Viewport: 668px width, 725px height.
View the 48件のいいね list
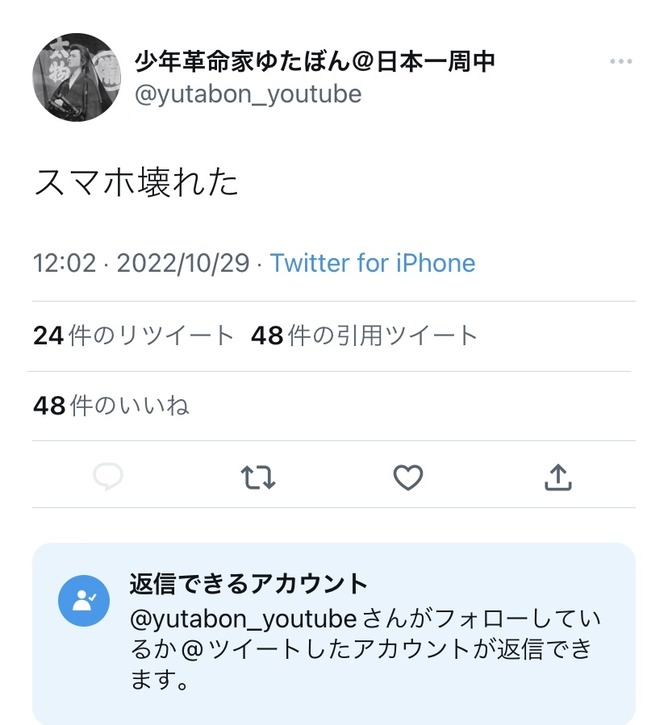(111, 406)
